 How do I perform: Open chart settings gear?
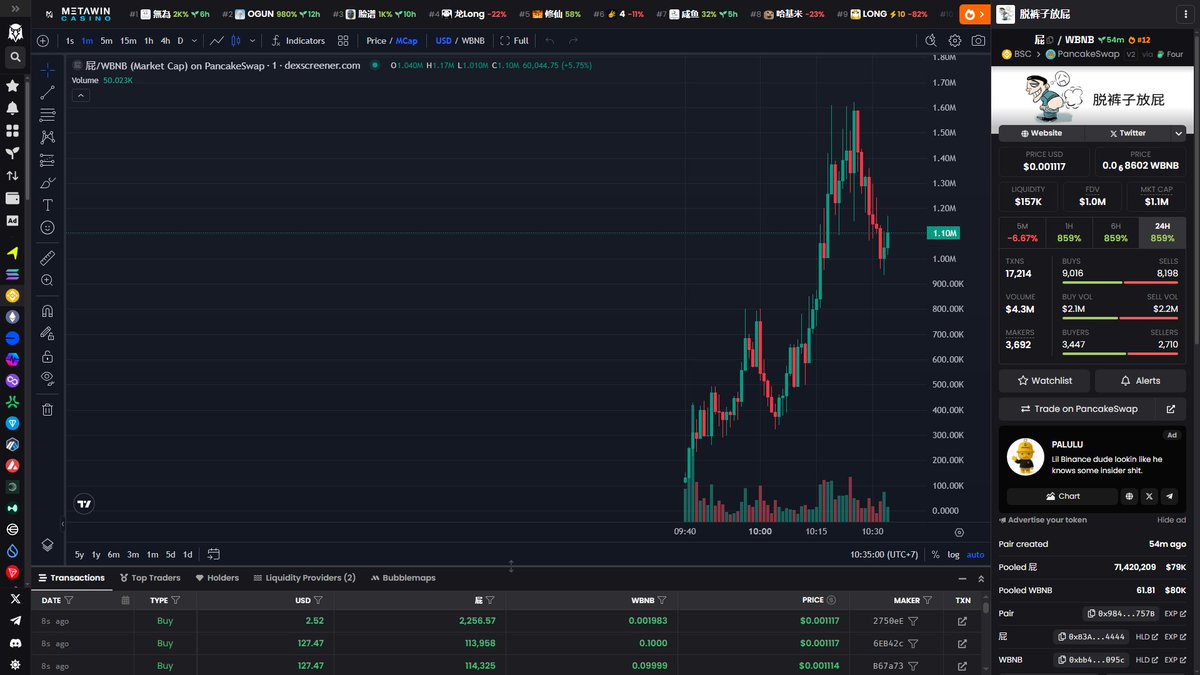click(955, 41)
